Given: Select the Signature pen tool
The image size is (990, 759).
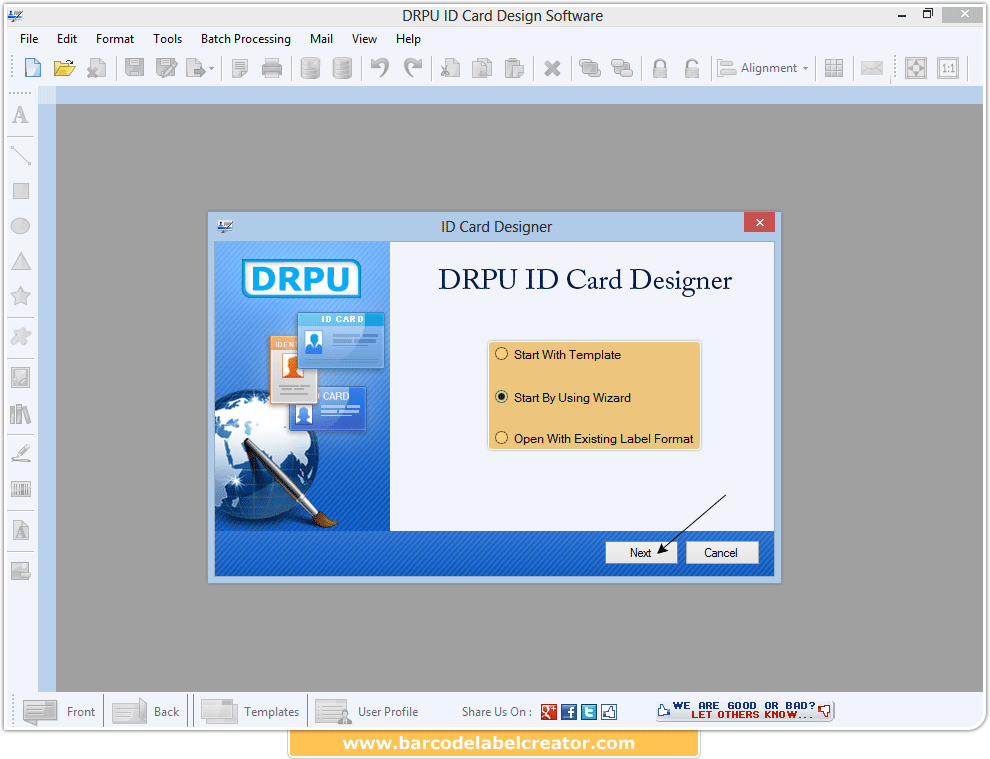Looking at the screenshot, I should pyautogui.click(x=21, y=453).
